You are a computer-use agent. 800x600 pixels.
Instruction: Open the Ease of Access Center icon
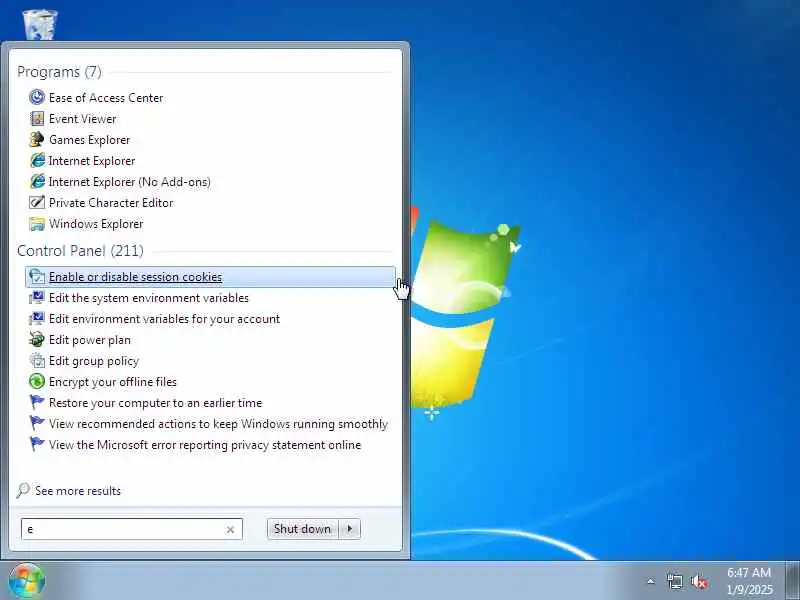pyautogui.click(x=37, y=97)
